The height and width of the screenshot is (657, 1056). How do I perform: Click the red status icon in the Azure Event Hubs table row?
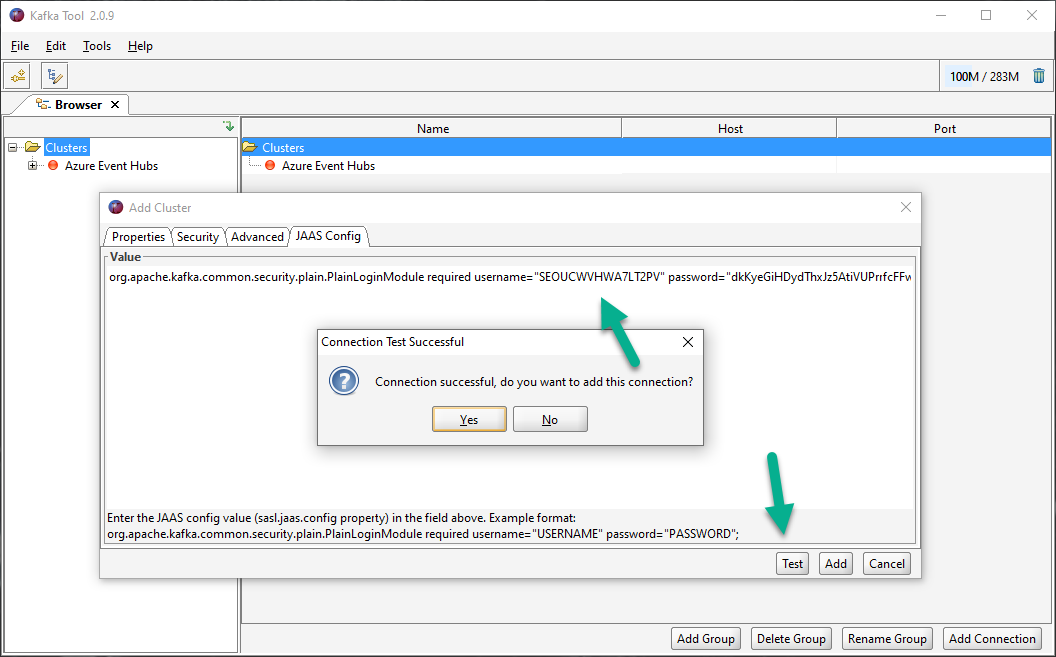tap(270, 165)
